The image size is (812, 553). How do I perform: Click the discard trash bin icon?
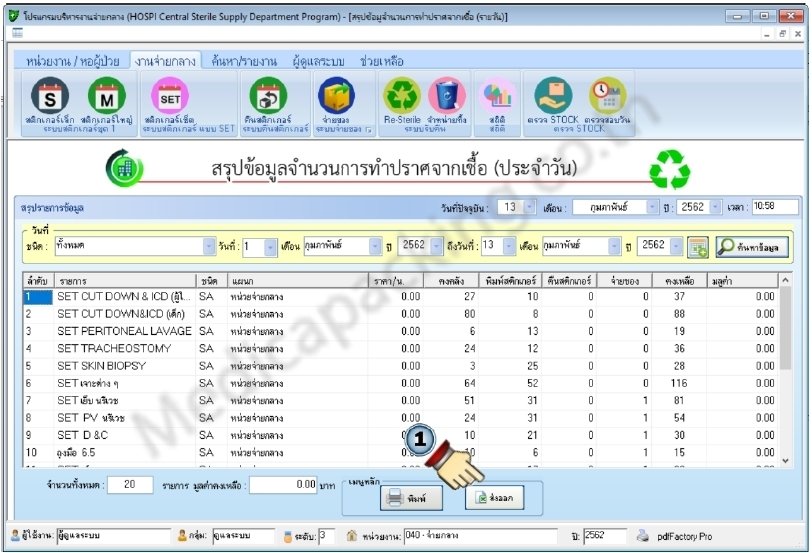pyautogui.click(x=446, y=97)
